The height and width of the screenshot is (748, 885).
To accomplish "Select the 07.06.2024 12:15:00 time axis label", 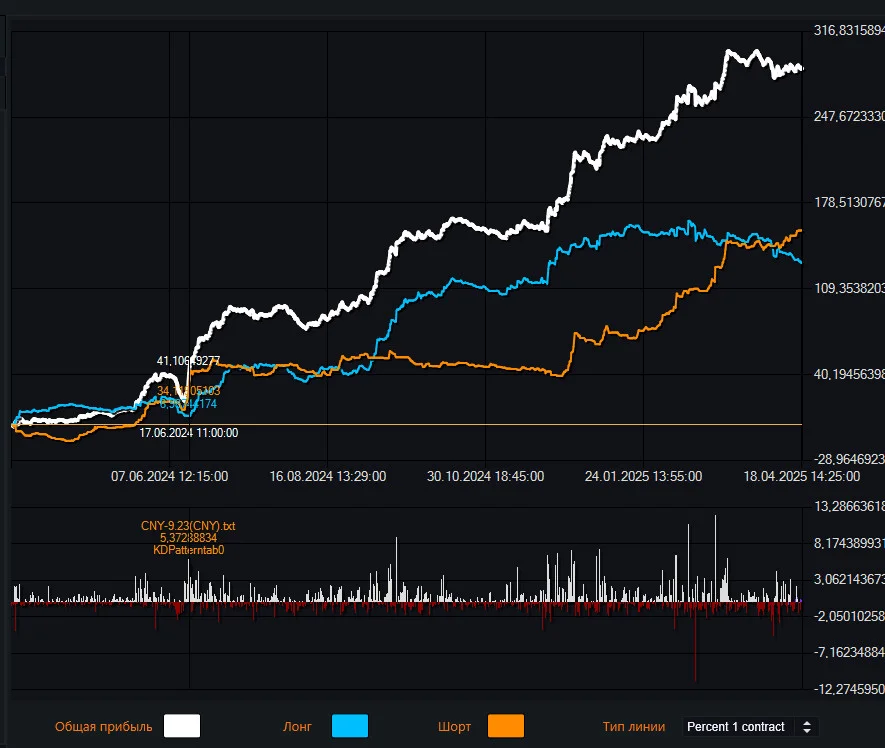I will click(x=169, y=476).
